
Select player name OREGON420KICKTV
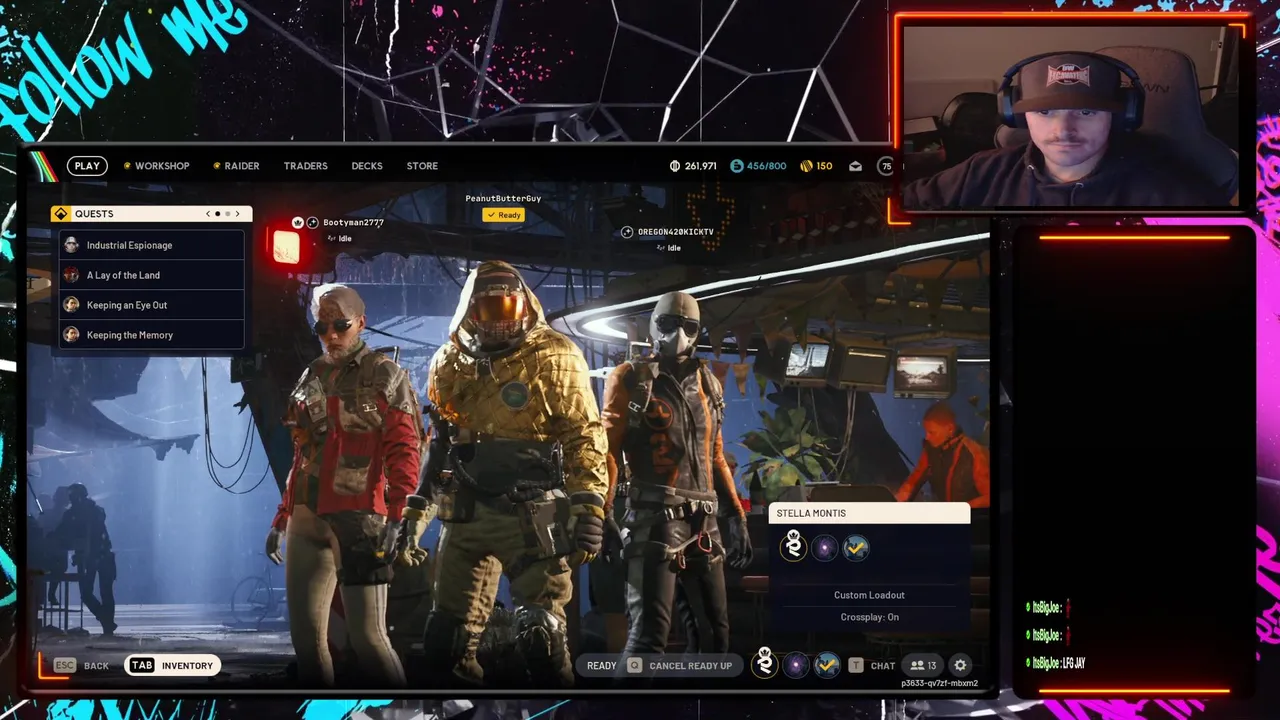coord(676,232)
